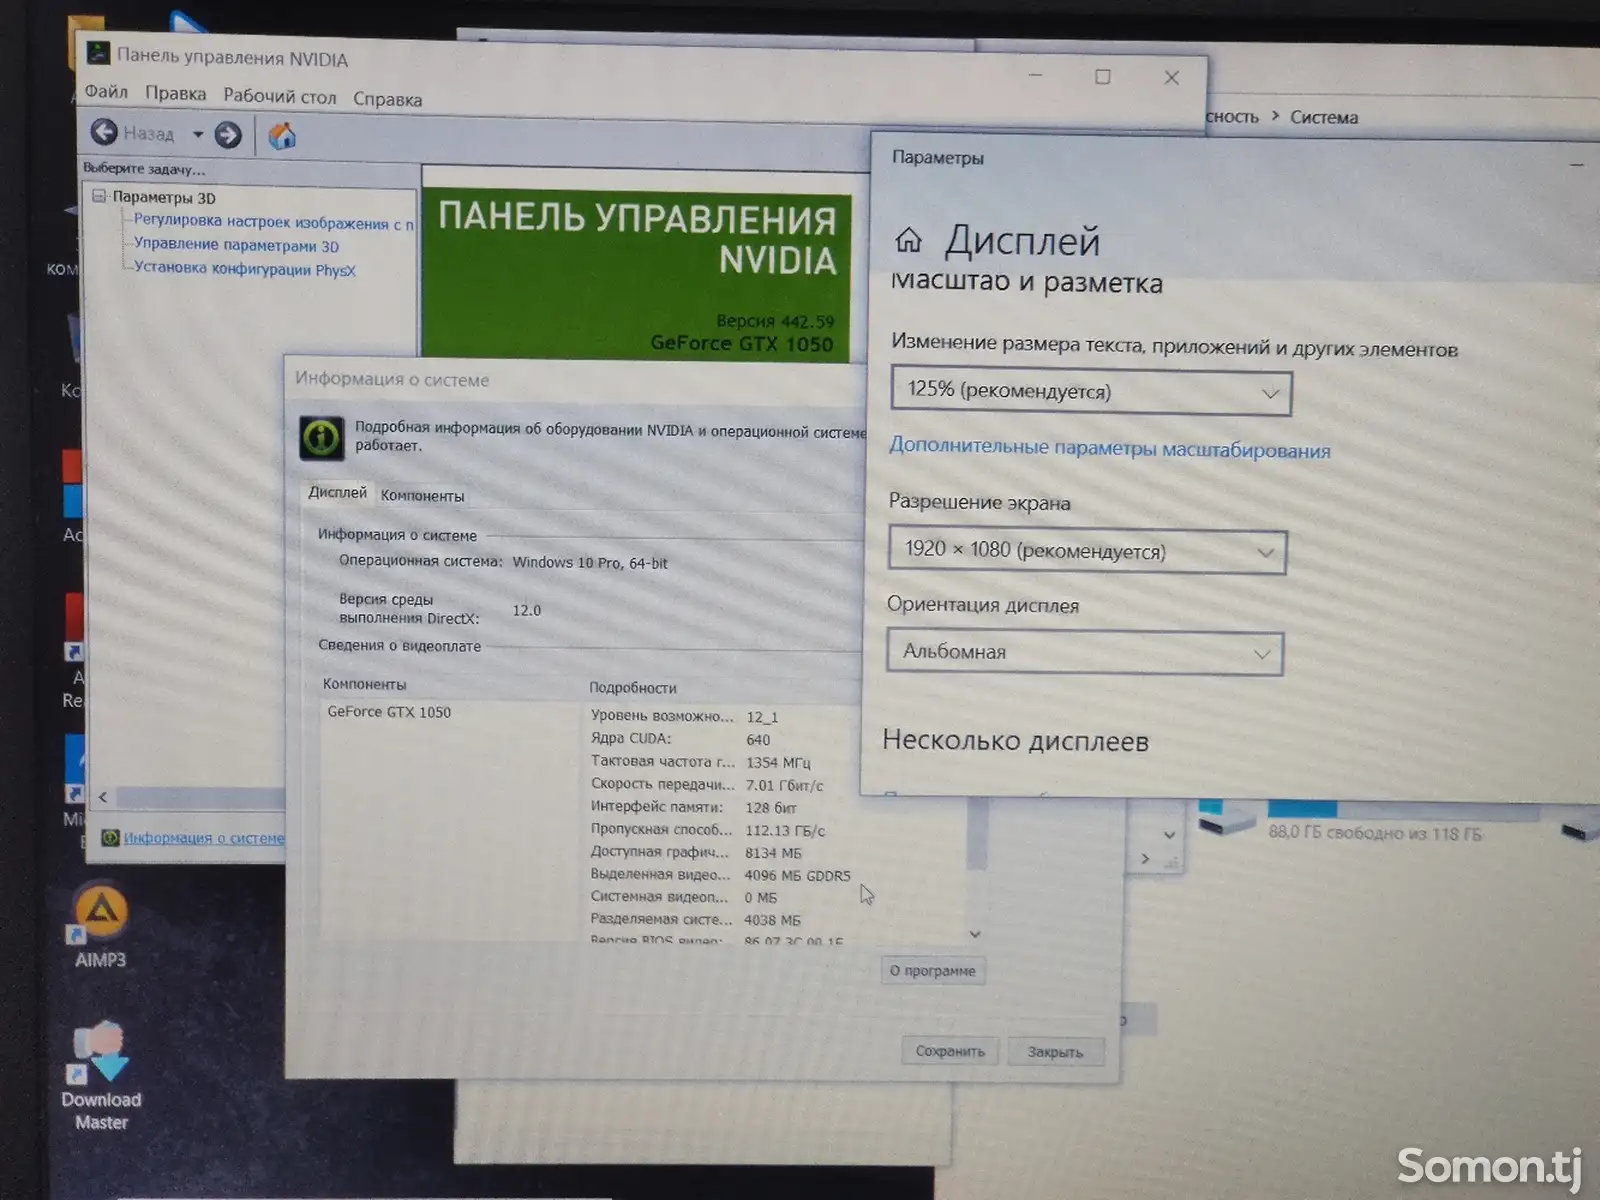Screen dimensions: 1600x1200
Task: Select Управление параметрами 3D tree item
Action: point(236,245)
